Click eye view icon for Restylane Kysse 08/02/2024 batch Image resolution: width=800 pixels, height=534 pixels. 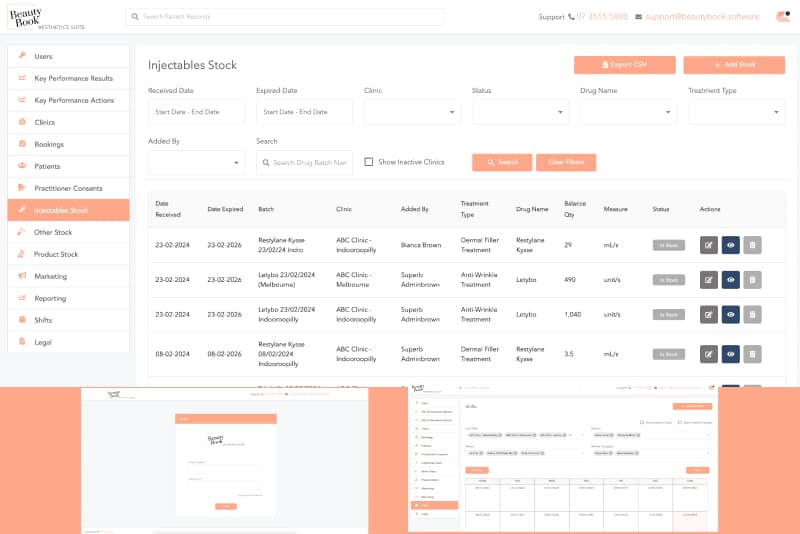(x=730, y=353)
